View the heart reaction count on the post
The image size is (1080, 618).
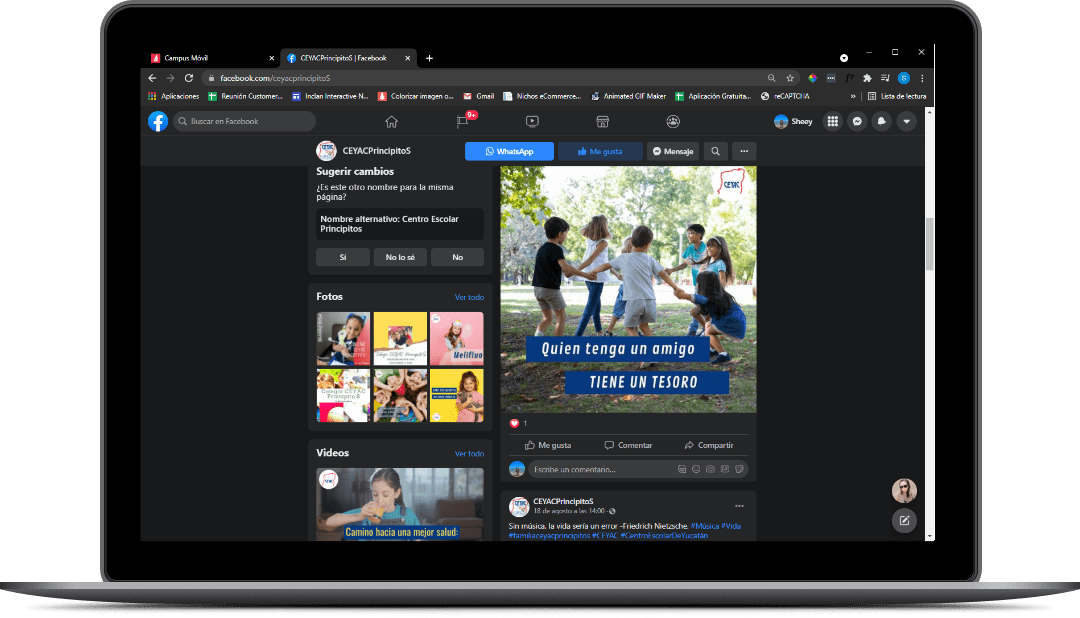pos(518,424)
